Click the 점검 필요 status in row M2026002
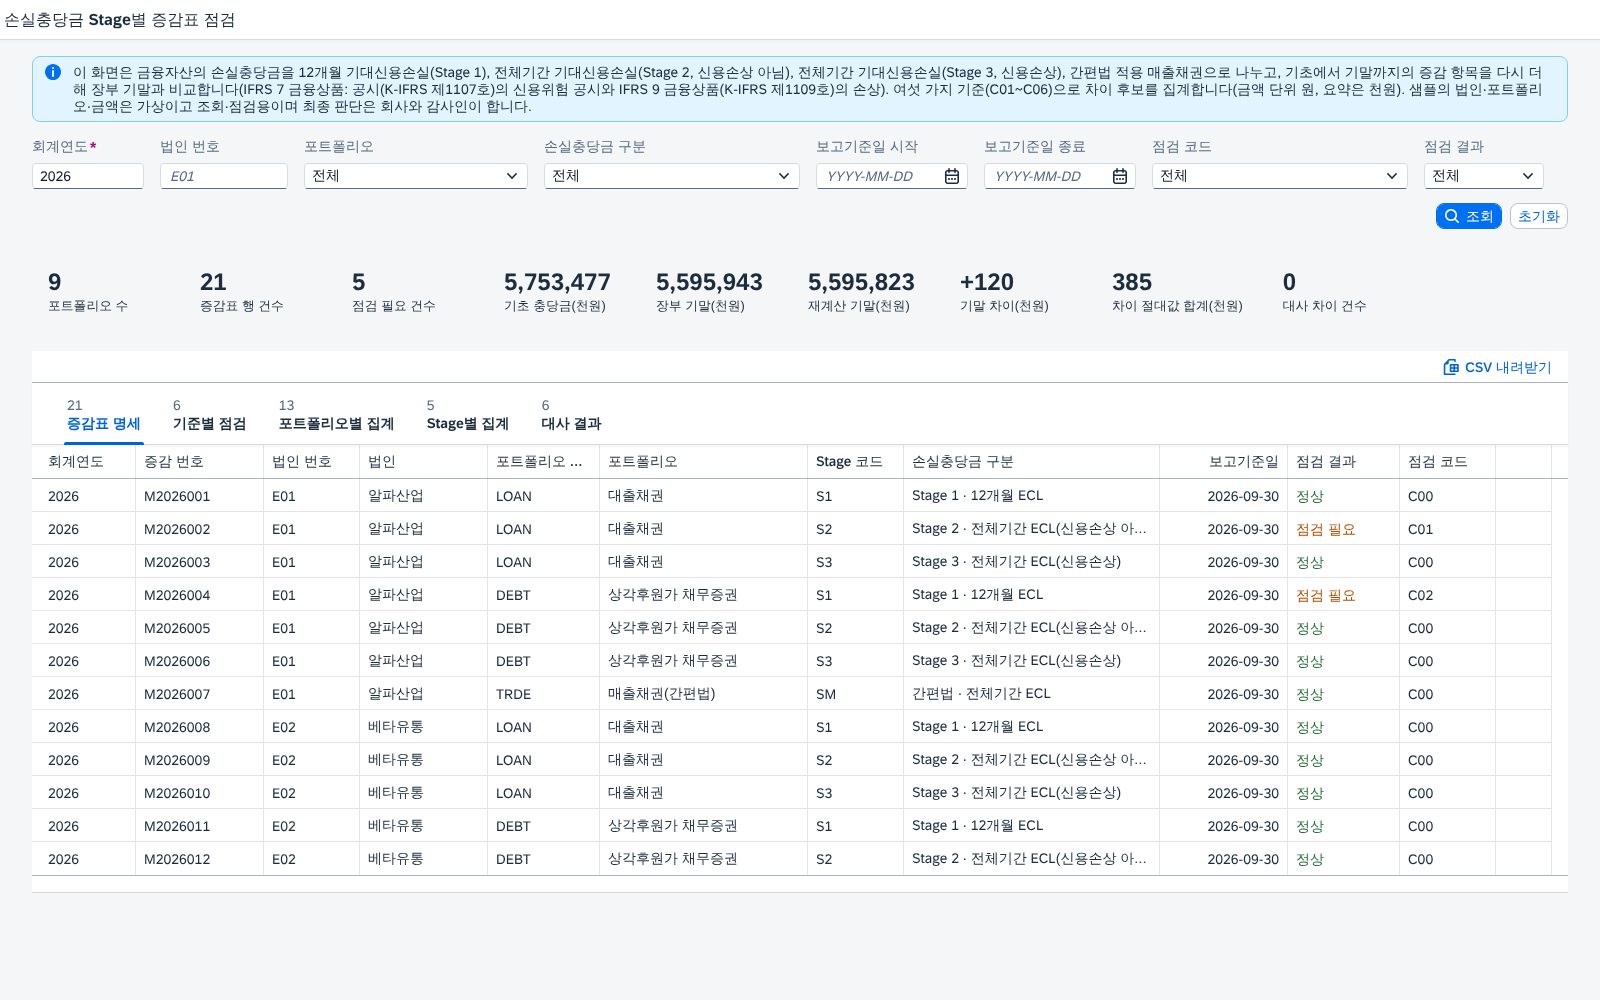The width and height of the screenshot is (1600, 1000). 1326,529
